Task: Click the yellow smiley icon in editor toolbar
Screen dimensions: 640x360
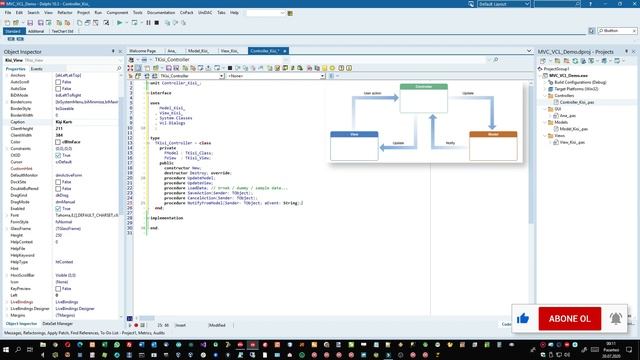Action: point(332,68)
